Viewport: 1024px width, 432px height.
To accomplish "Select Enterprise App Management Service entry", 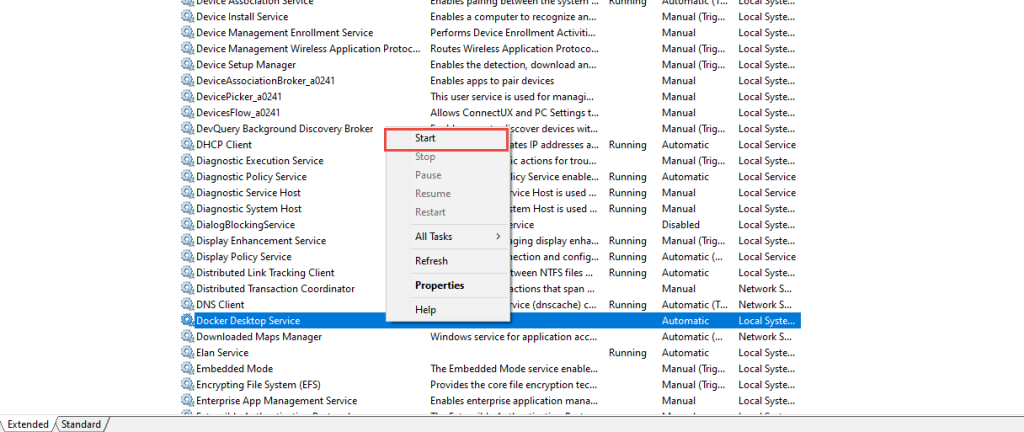I will click(x=276, y=401).
